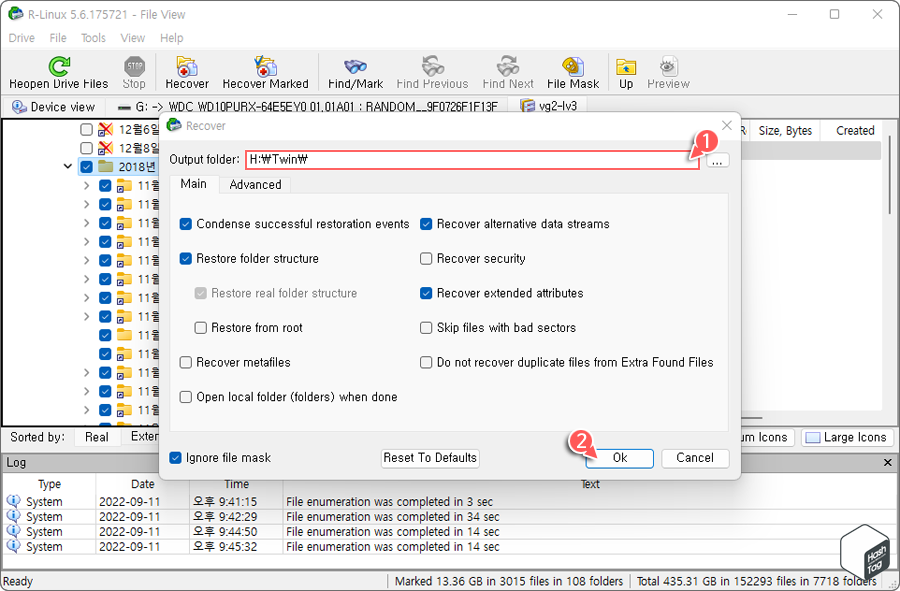Collapse the 2018년 folder in the tree
900x591 pixels.
[68, 166]
